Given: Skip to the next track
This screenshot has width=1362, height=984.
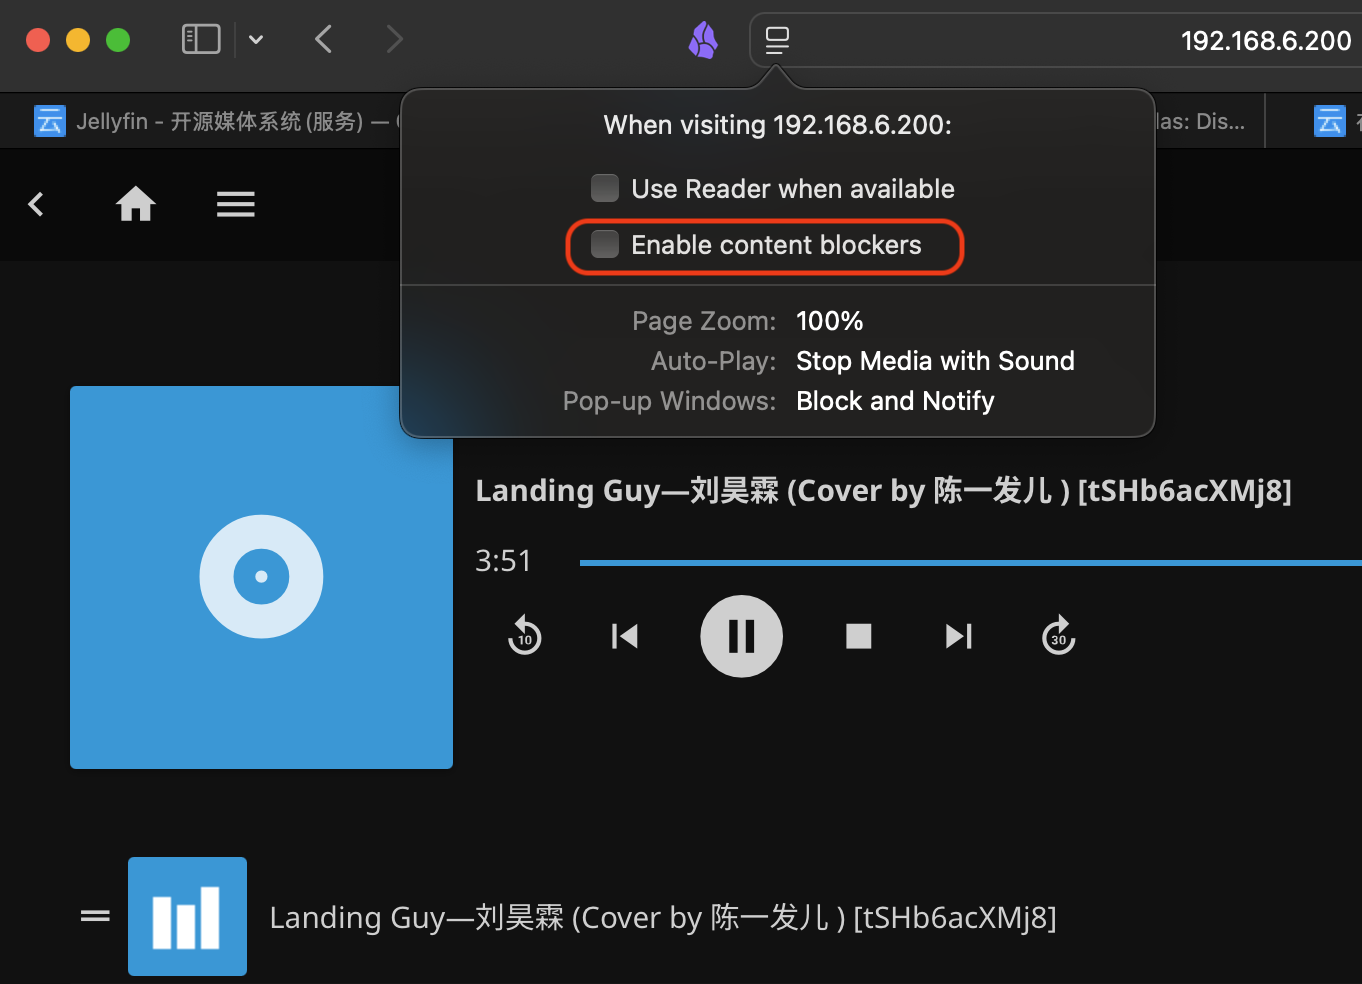Looking at the screenshot, I should pyautogui.click(x=959, y=636).
